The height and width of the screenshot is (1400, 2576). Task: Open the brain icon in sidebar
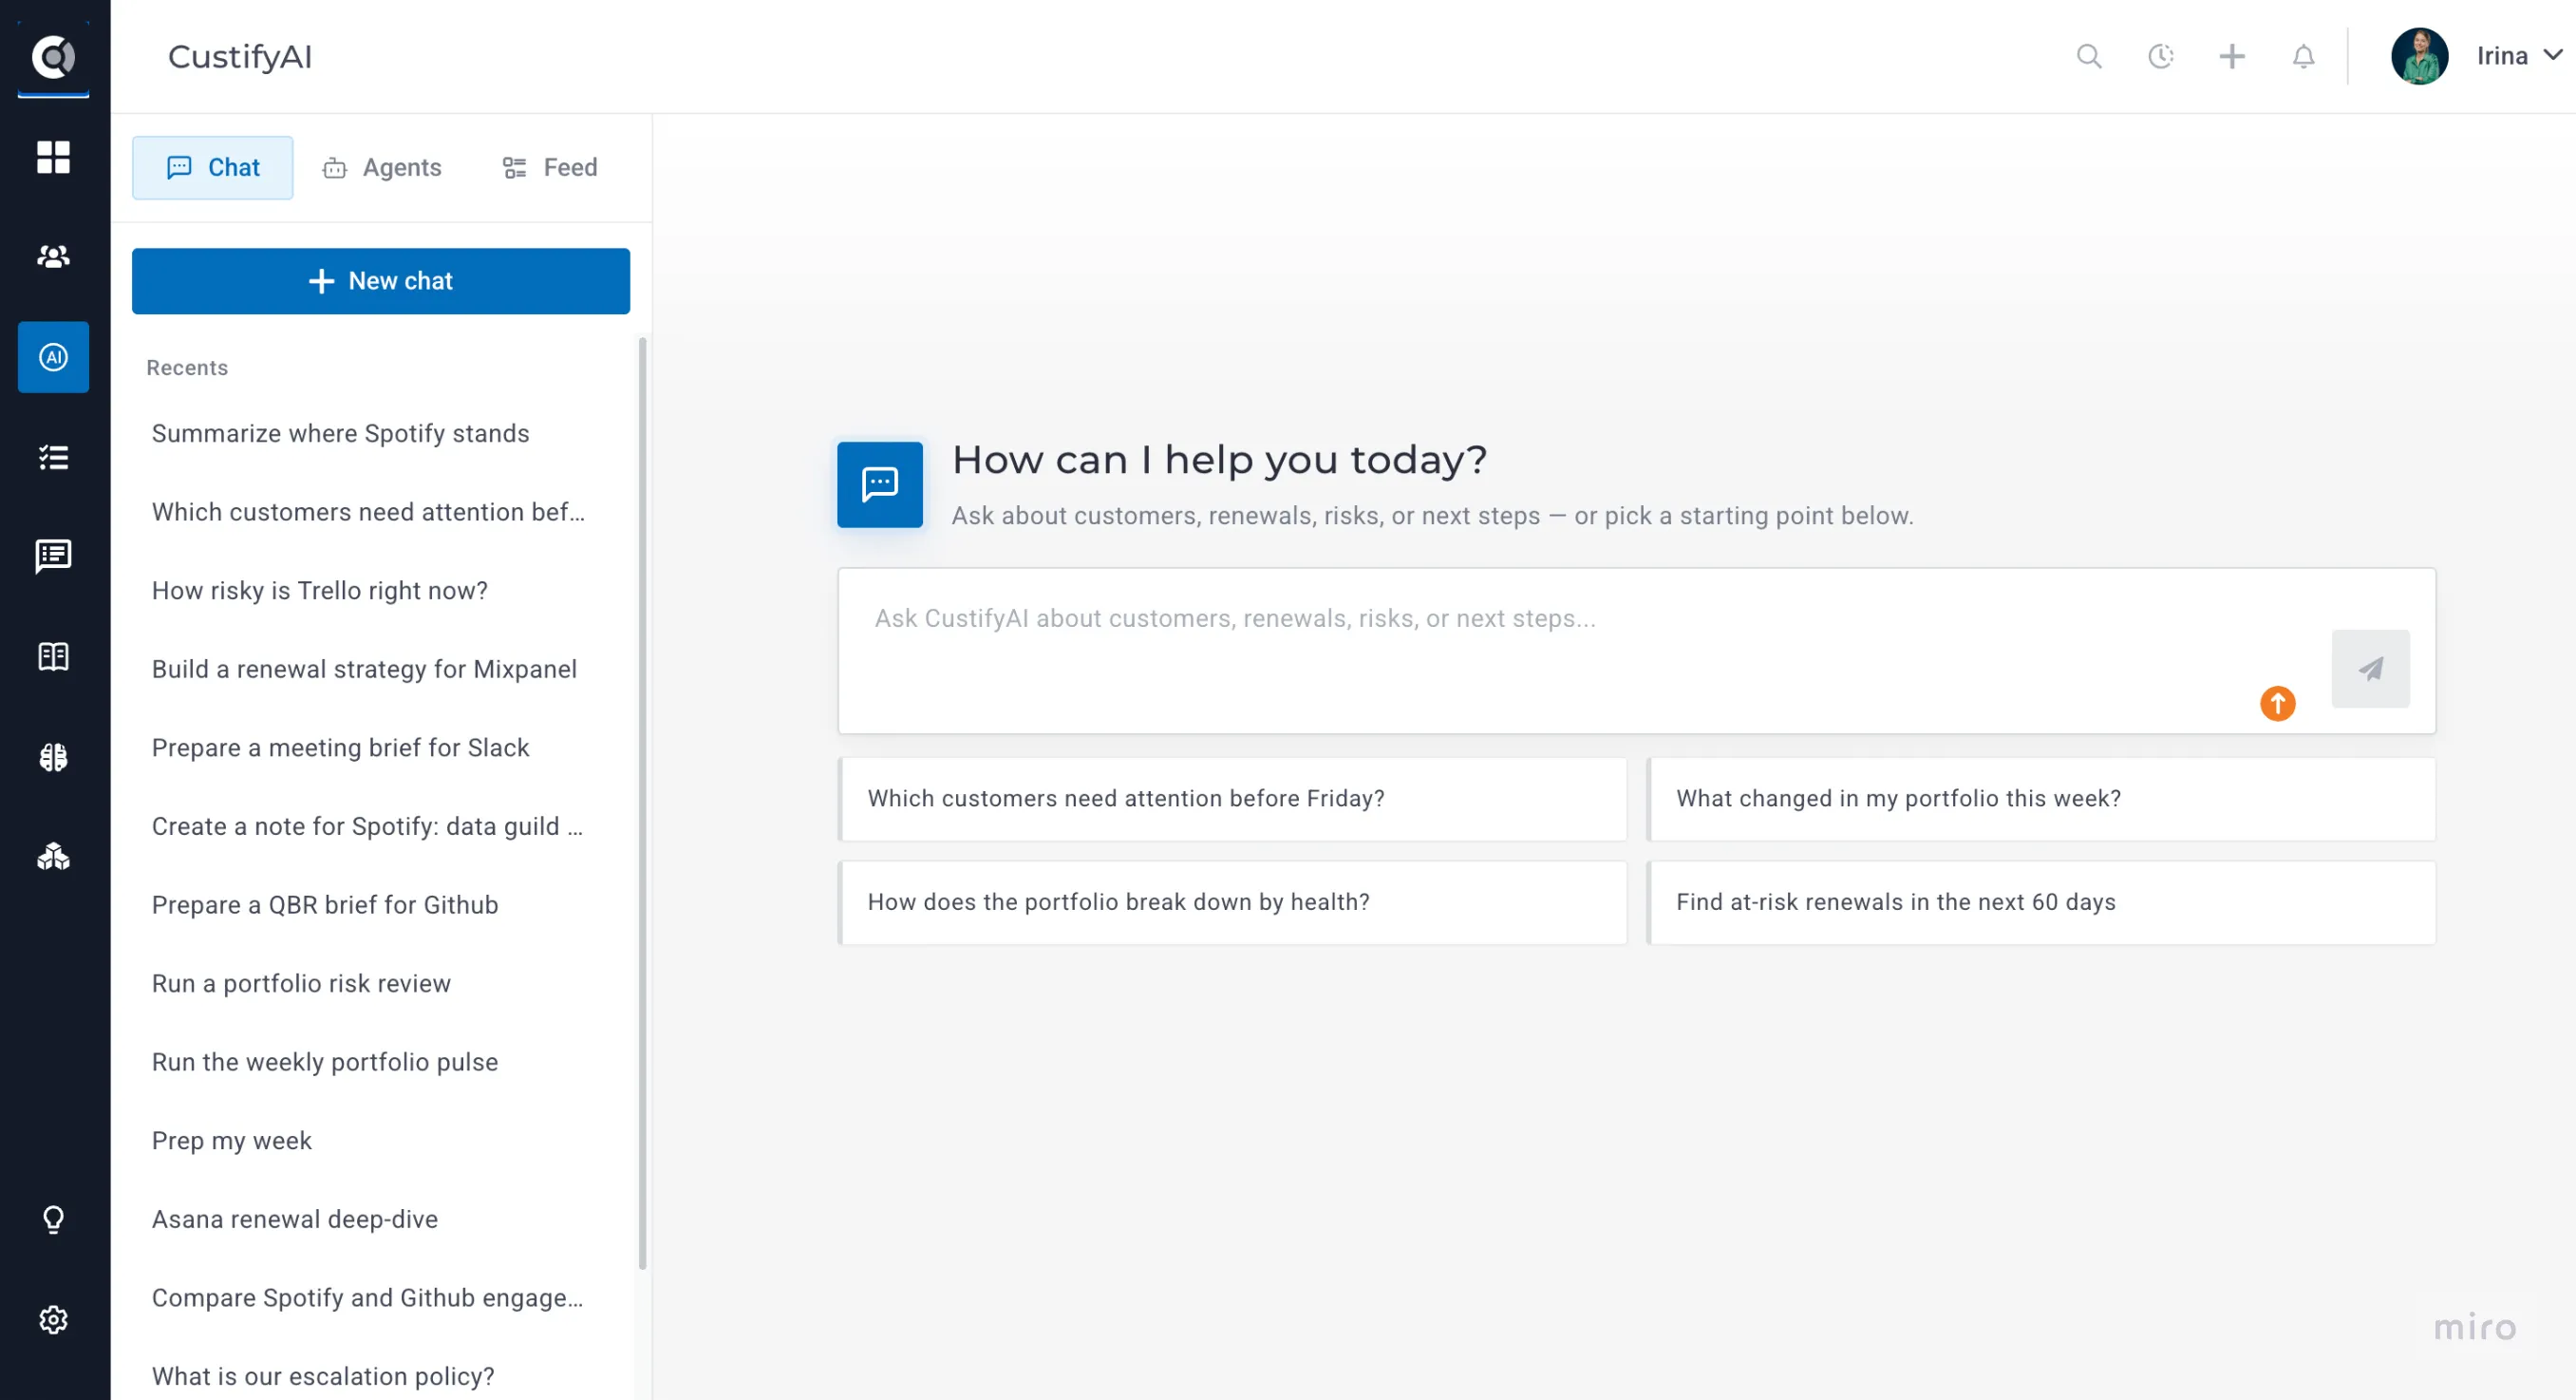pos(53,757)
